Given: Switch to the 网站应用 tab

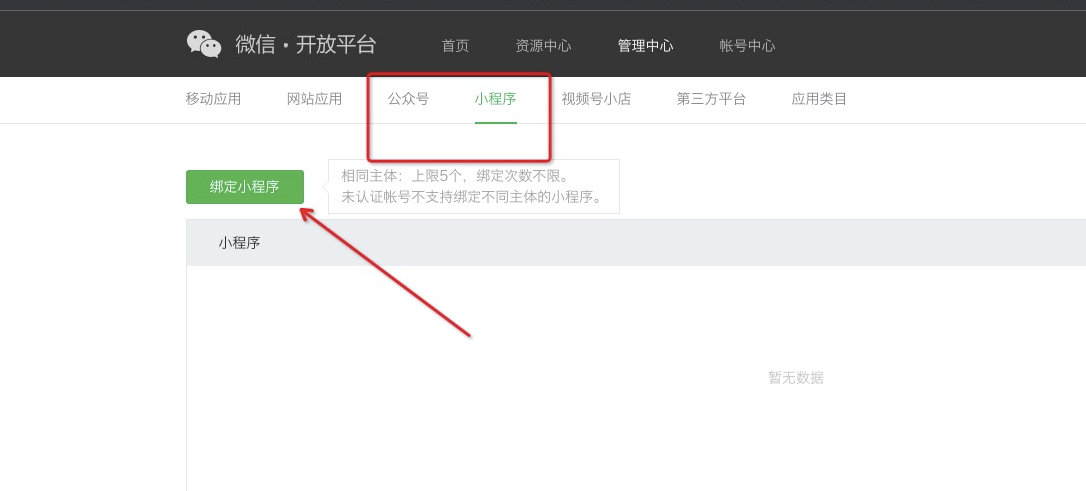Looking at the screenshot, I should click(314, 99).
